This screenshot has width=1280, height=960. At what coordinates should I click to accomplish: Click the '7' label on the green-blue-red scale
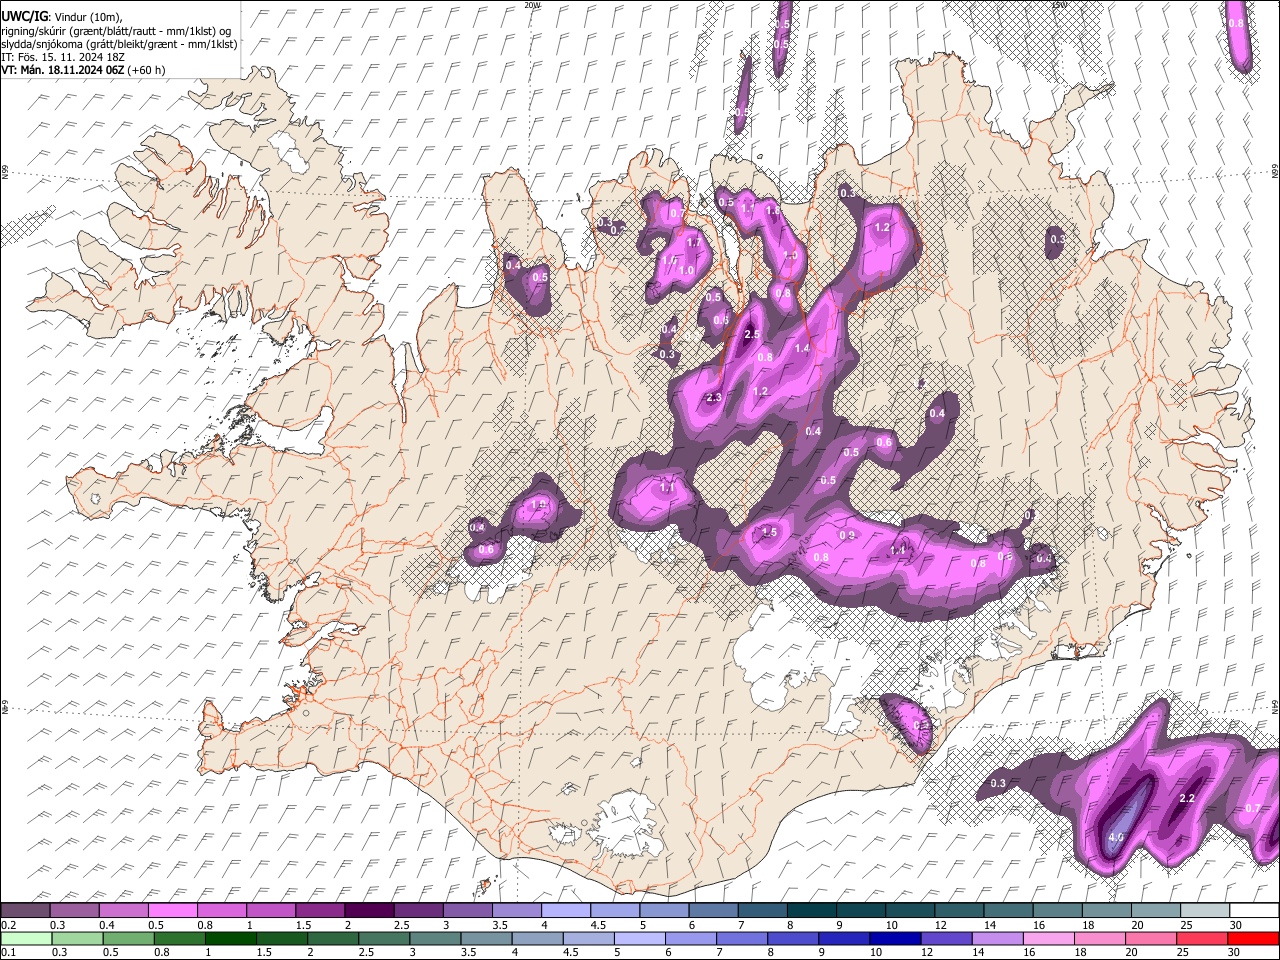click(x=721, y=953)
